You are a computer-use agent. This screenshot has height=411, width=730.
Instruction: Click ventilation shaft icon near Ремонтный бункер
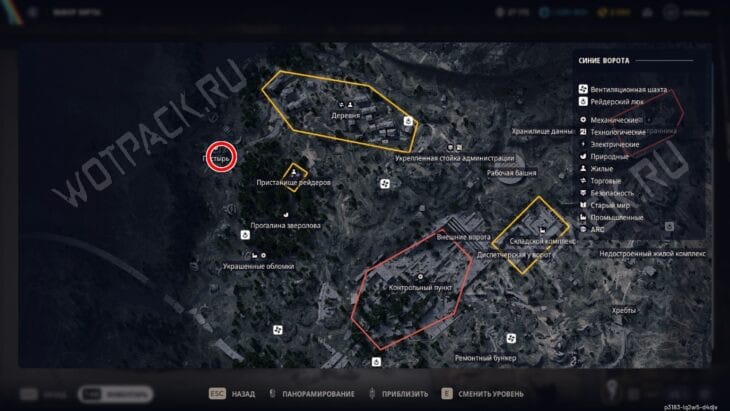coord(511,338)
